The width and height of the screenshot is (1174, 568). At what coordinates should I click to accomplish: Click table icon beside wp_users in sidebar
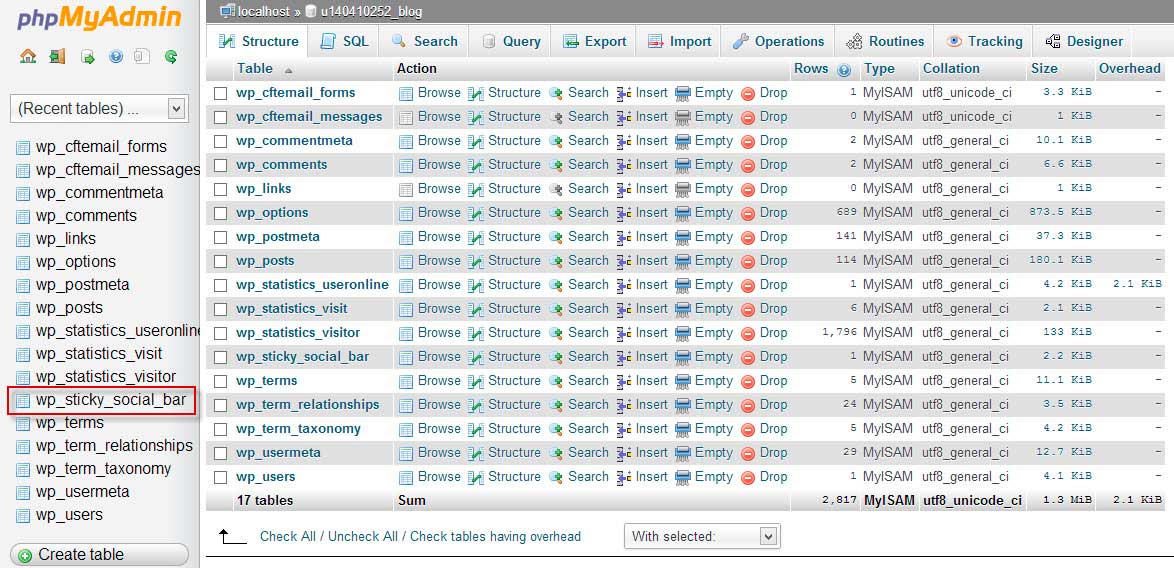(x=23, y=516)
